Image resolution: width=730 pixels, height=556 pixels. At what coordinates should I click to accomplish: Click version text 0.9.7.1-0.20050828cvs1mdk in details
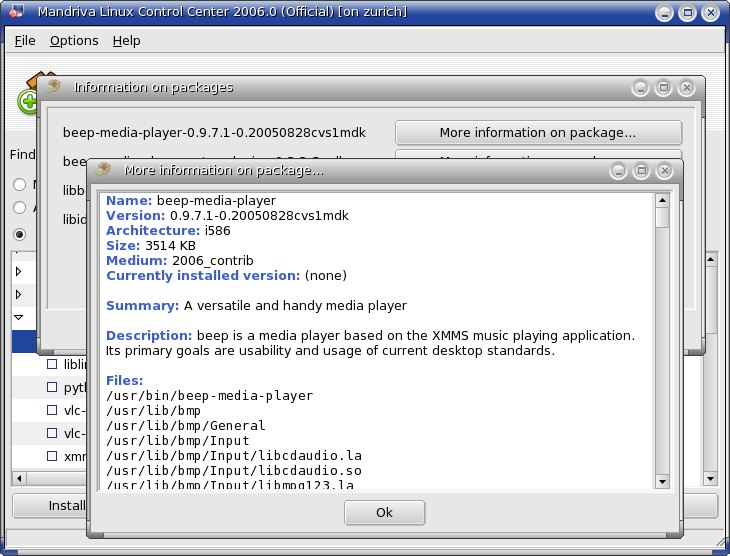point(259,216)
